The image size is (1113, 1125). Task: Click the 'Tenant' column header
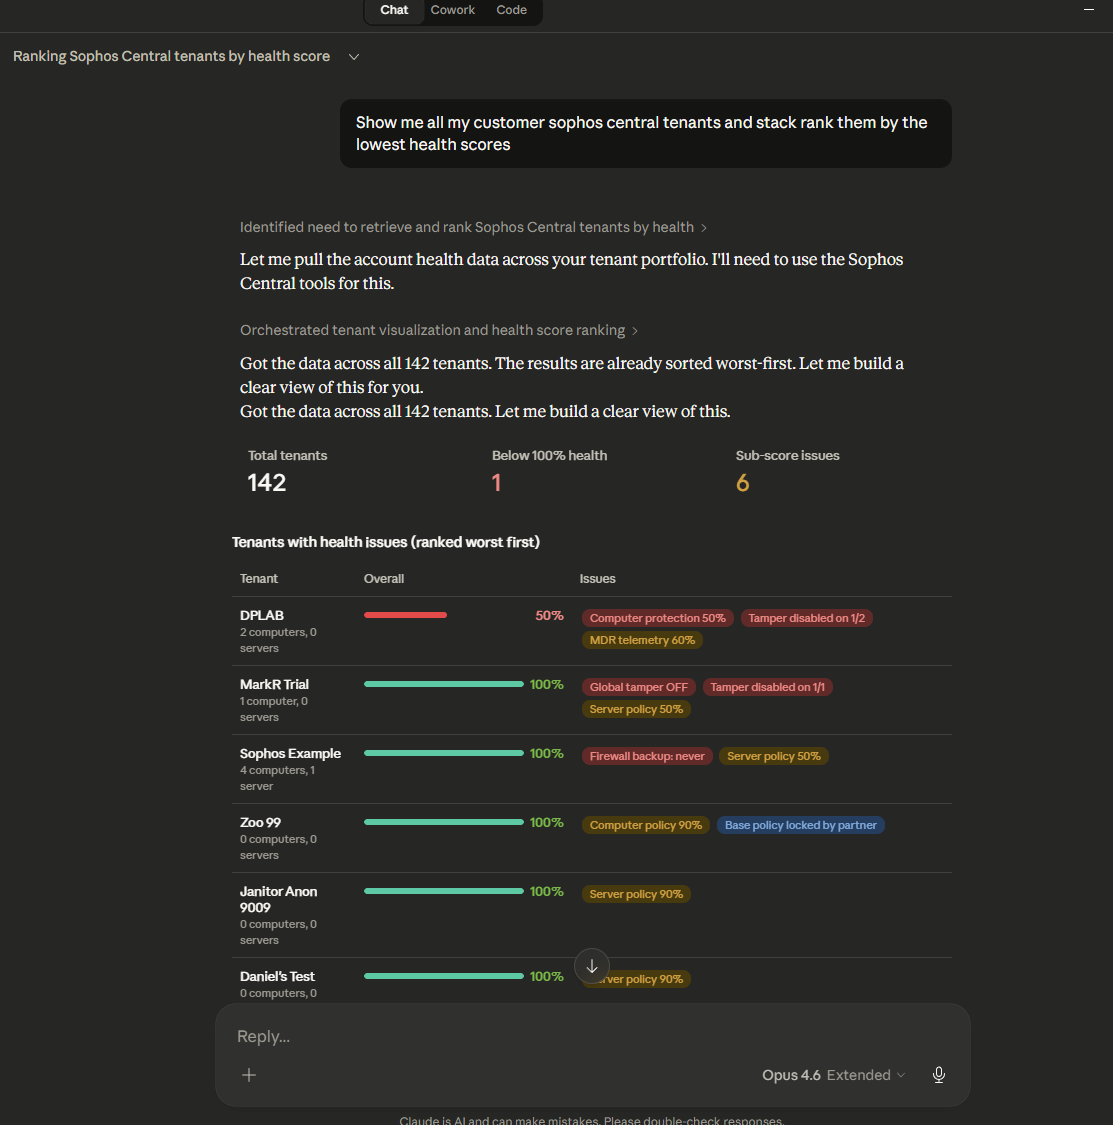[x=259, y=578]
